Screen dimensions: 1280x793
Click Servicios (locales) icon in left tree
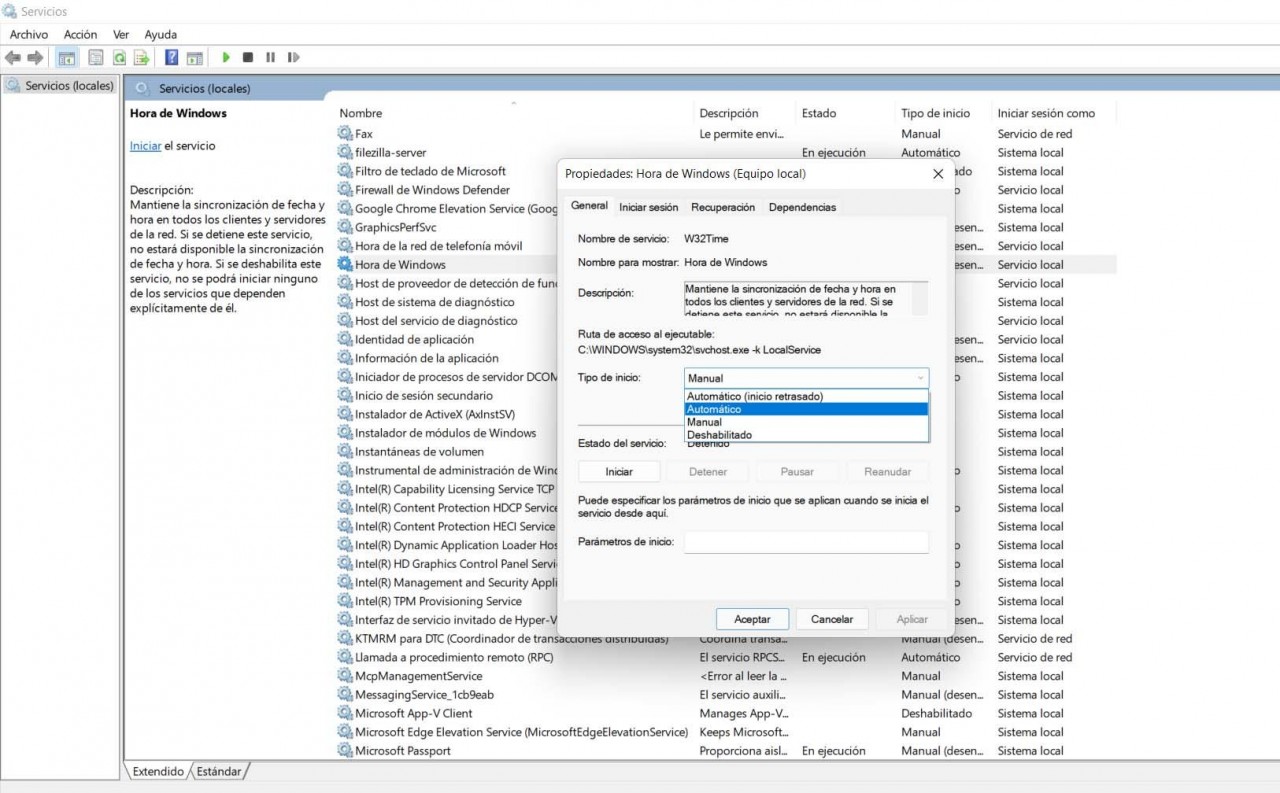pyautogui.click(x=13, y=86)
